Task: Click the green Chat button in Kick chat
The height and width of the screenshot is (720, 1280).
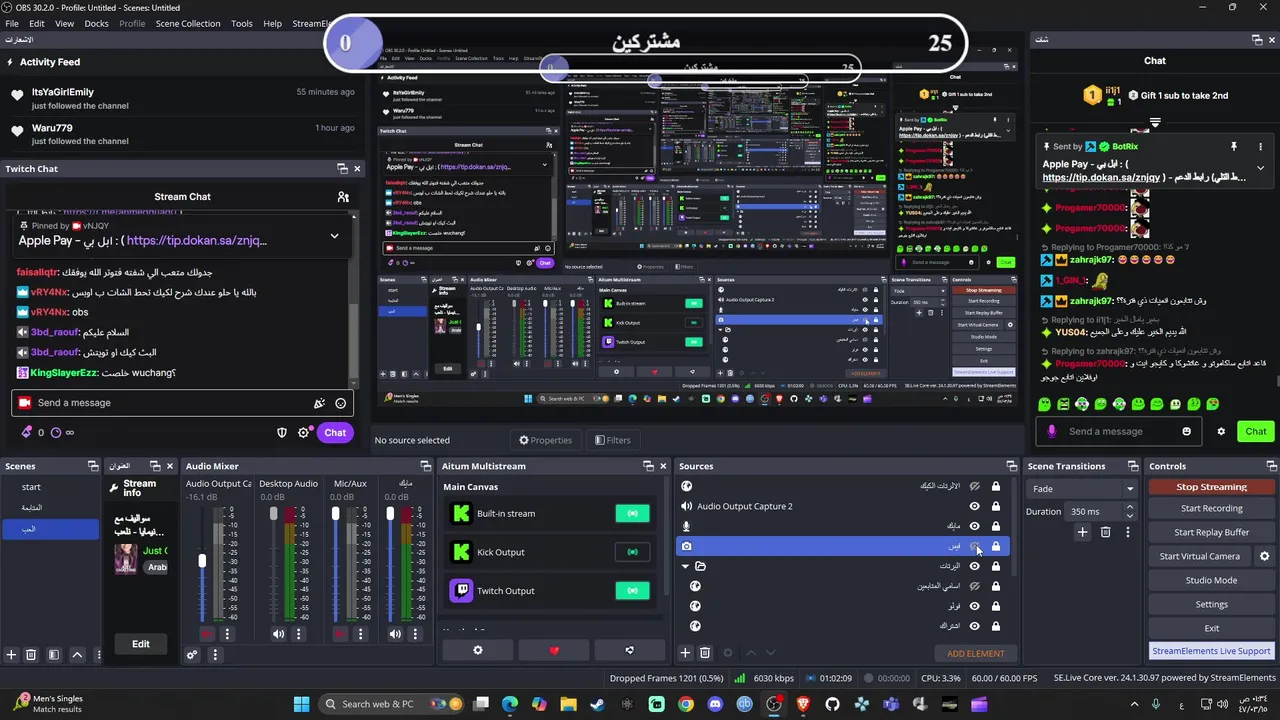Action: pos(1256,432)
